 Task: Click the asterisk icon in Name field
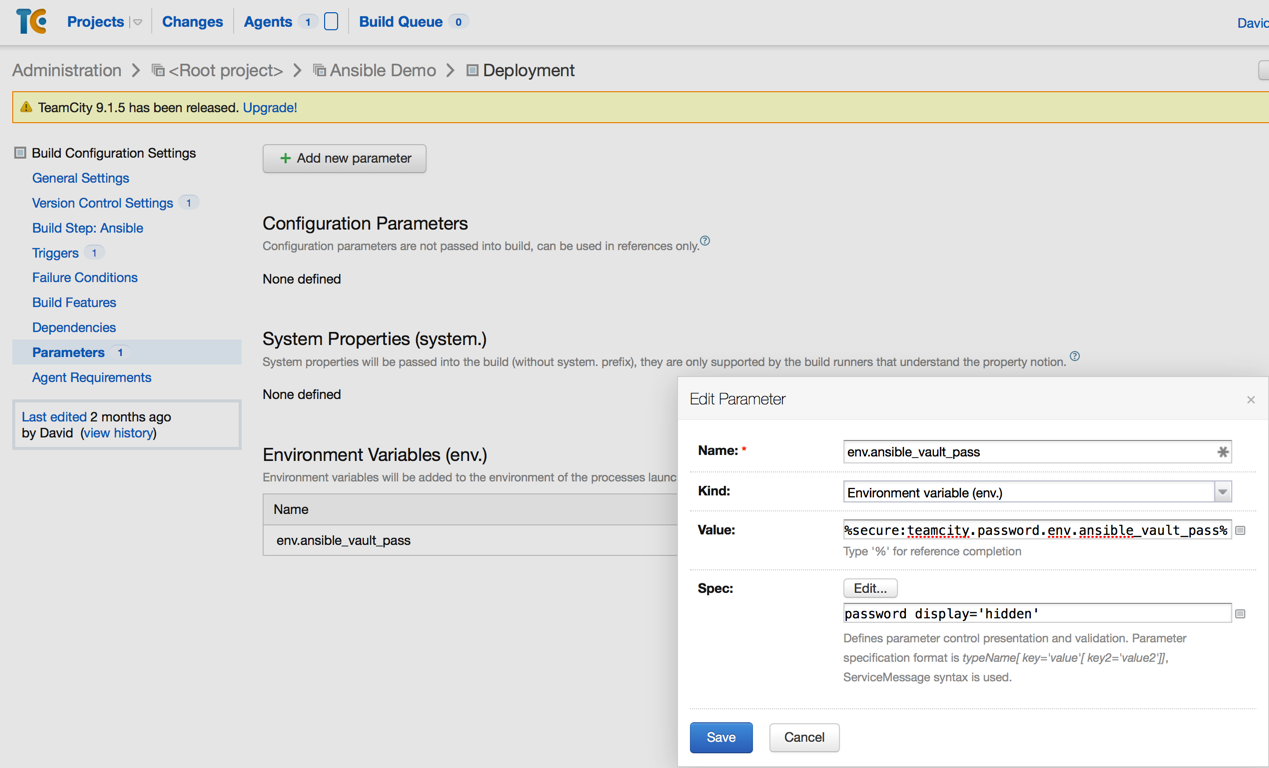click(x=1222, y=452)
